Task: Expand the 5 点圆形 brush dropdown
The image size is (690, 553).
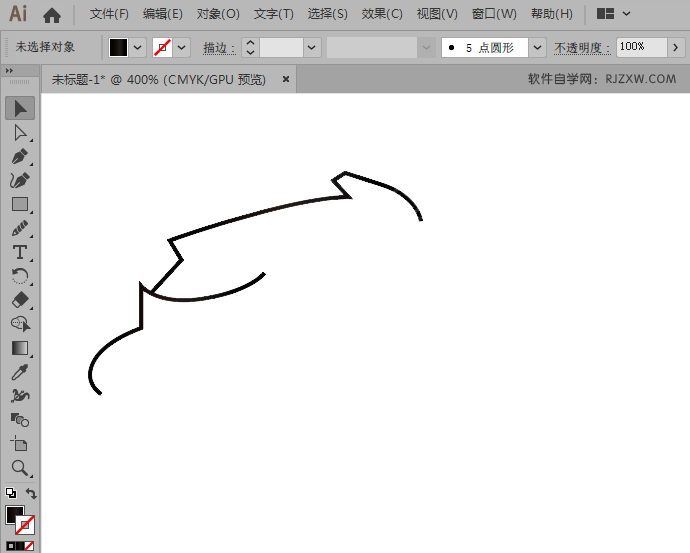Action: pos(538,47)
